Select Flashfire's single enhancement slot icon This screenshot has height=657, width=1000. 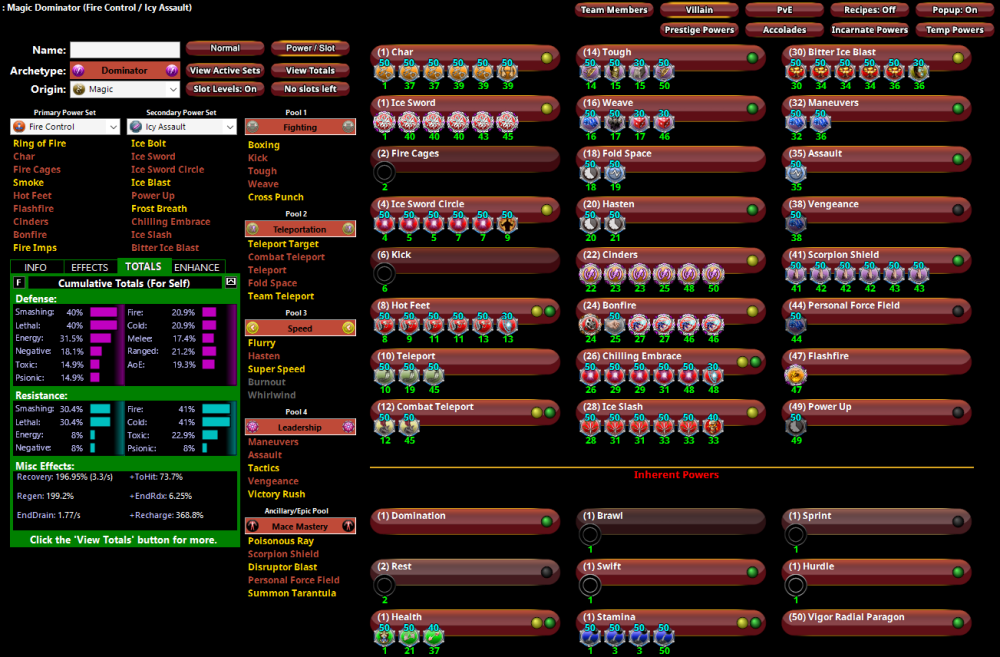tap(796, 376)
